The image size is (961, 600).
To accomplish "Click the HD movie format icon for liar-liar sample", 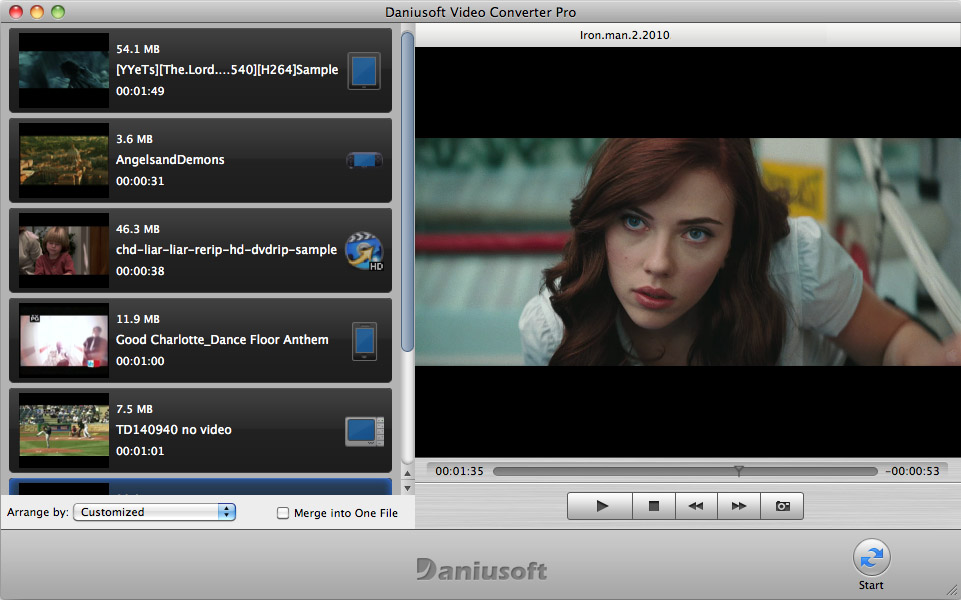I will point(365,251).
